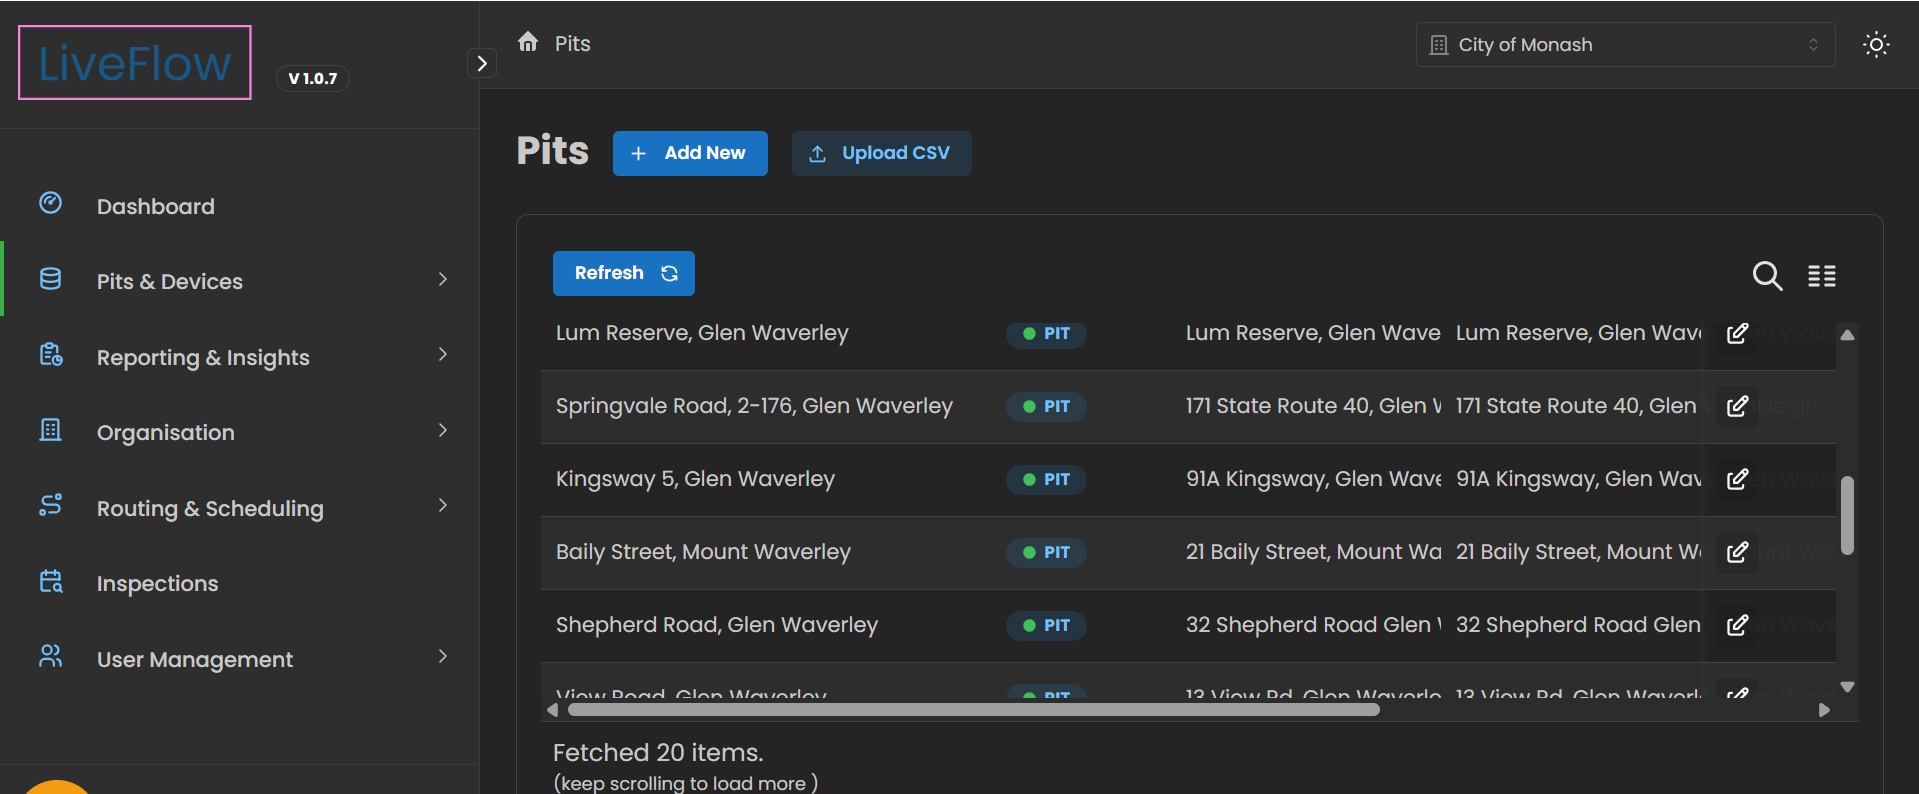The width and height of the screenshot is (1919, 794).
Task: Click the Upload CSV button
Action: click(x=881, y=153)
